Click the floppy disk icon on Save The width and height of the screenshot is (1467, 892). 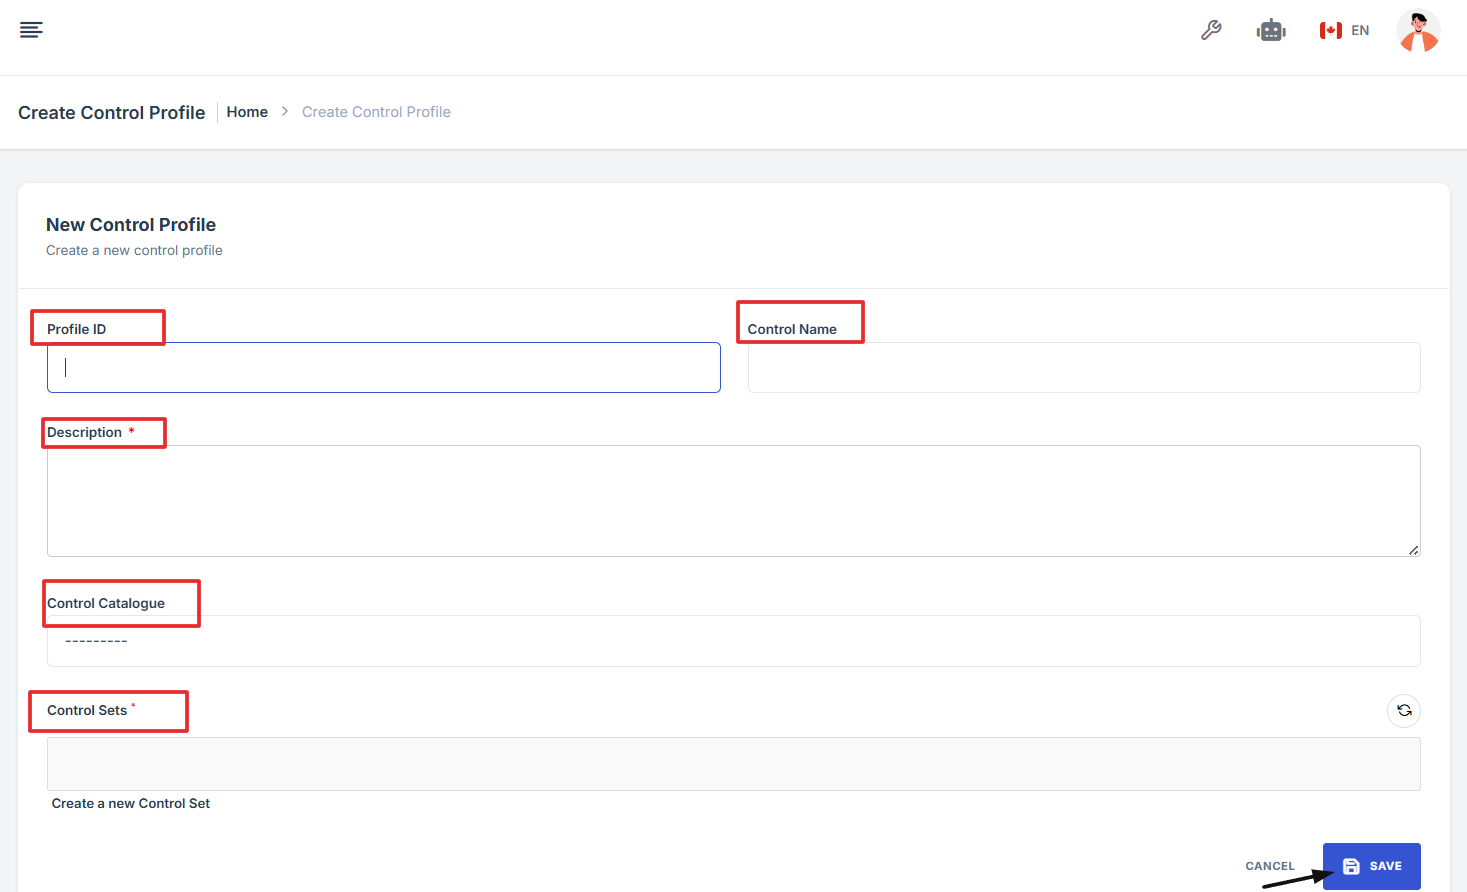[1351, 866]
